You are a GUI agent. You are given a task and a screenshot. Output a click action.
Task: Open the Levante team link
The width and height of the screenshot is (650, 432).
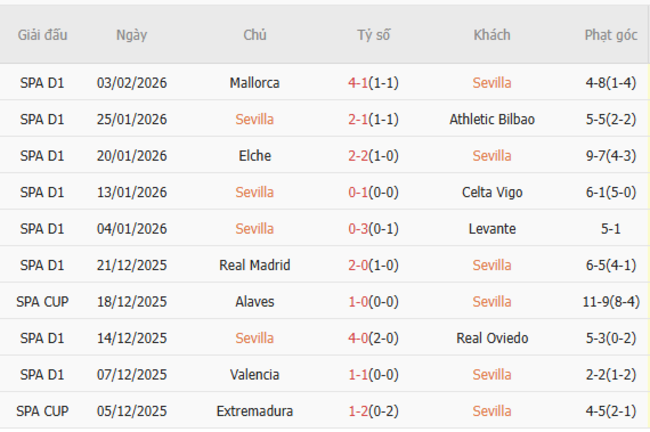point(492,229)
